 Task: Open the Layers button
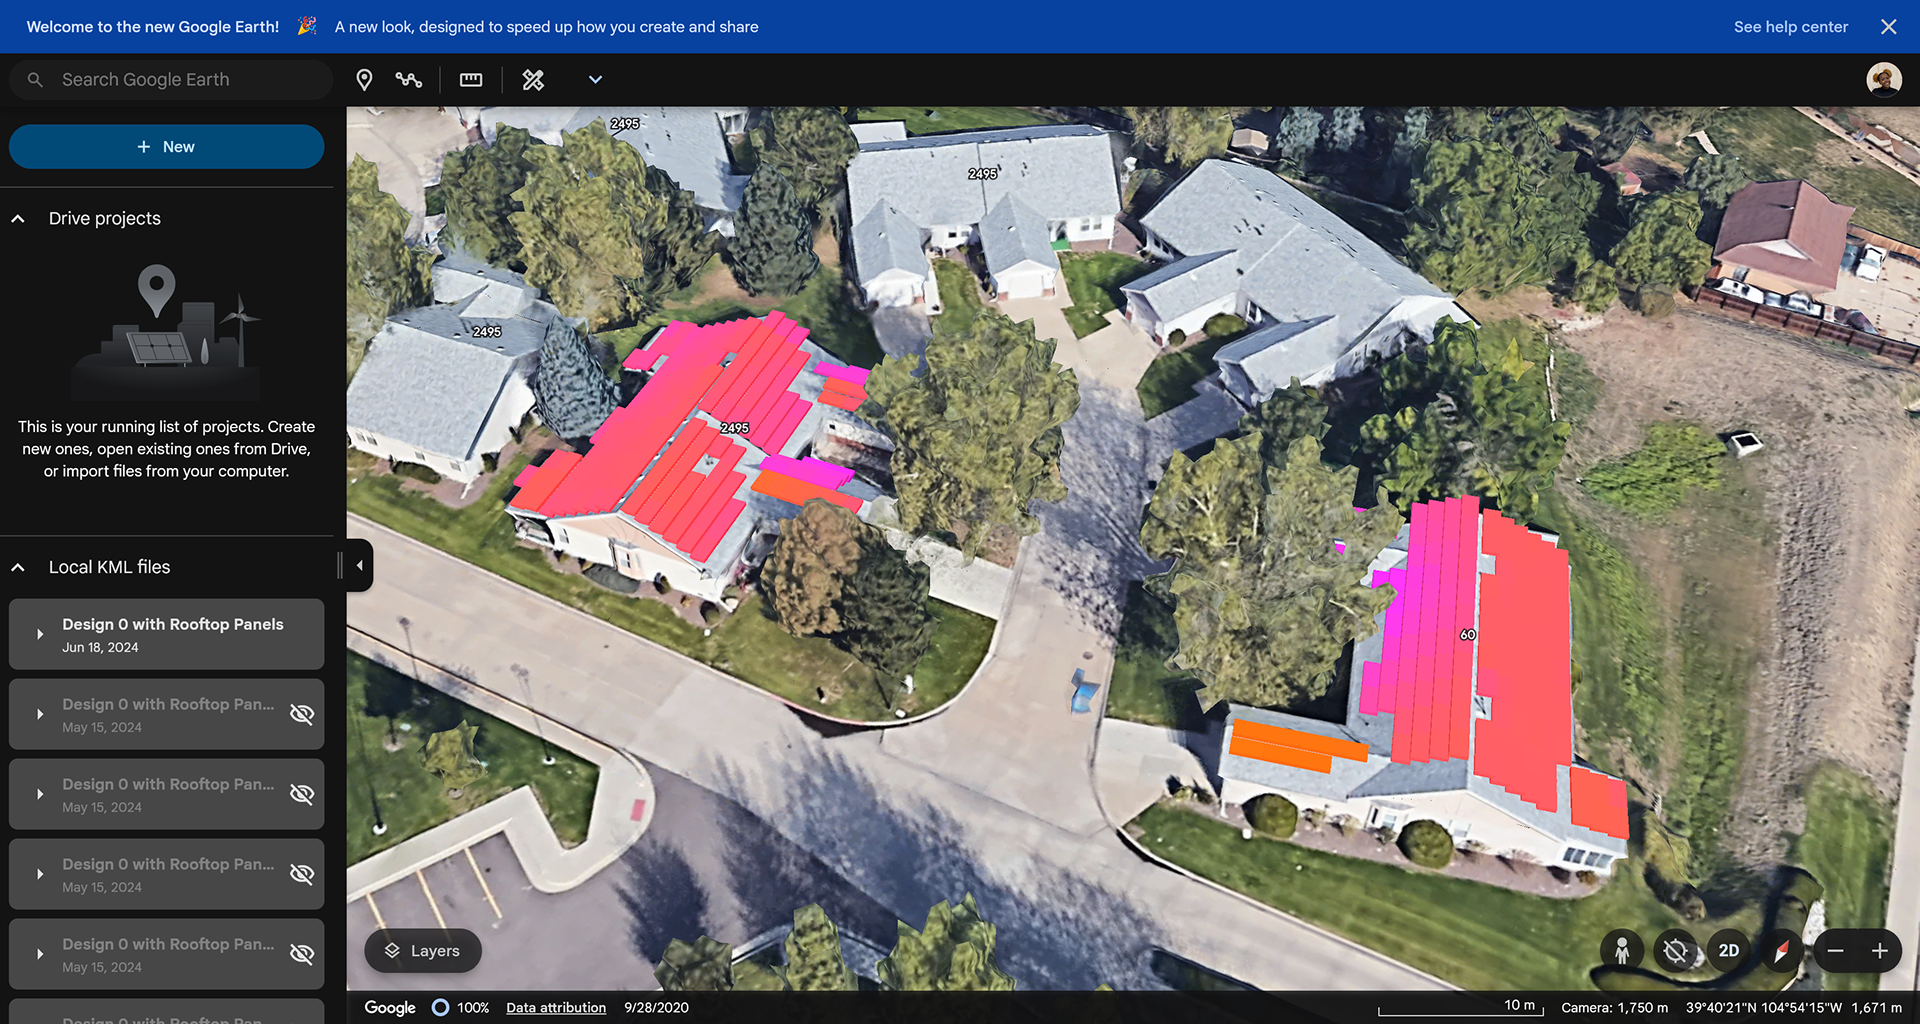[423, 951]
